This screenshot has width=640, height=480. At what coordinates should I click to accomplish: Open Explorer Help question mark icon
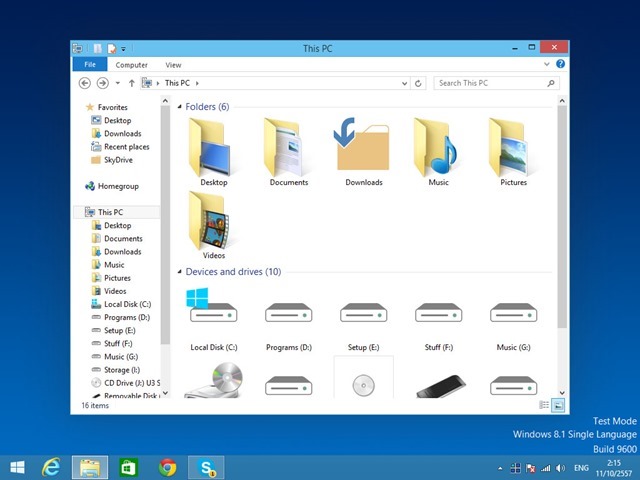click(560, 64)
